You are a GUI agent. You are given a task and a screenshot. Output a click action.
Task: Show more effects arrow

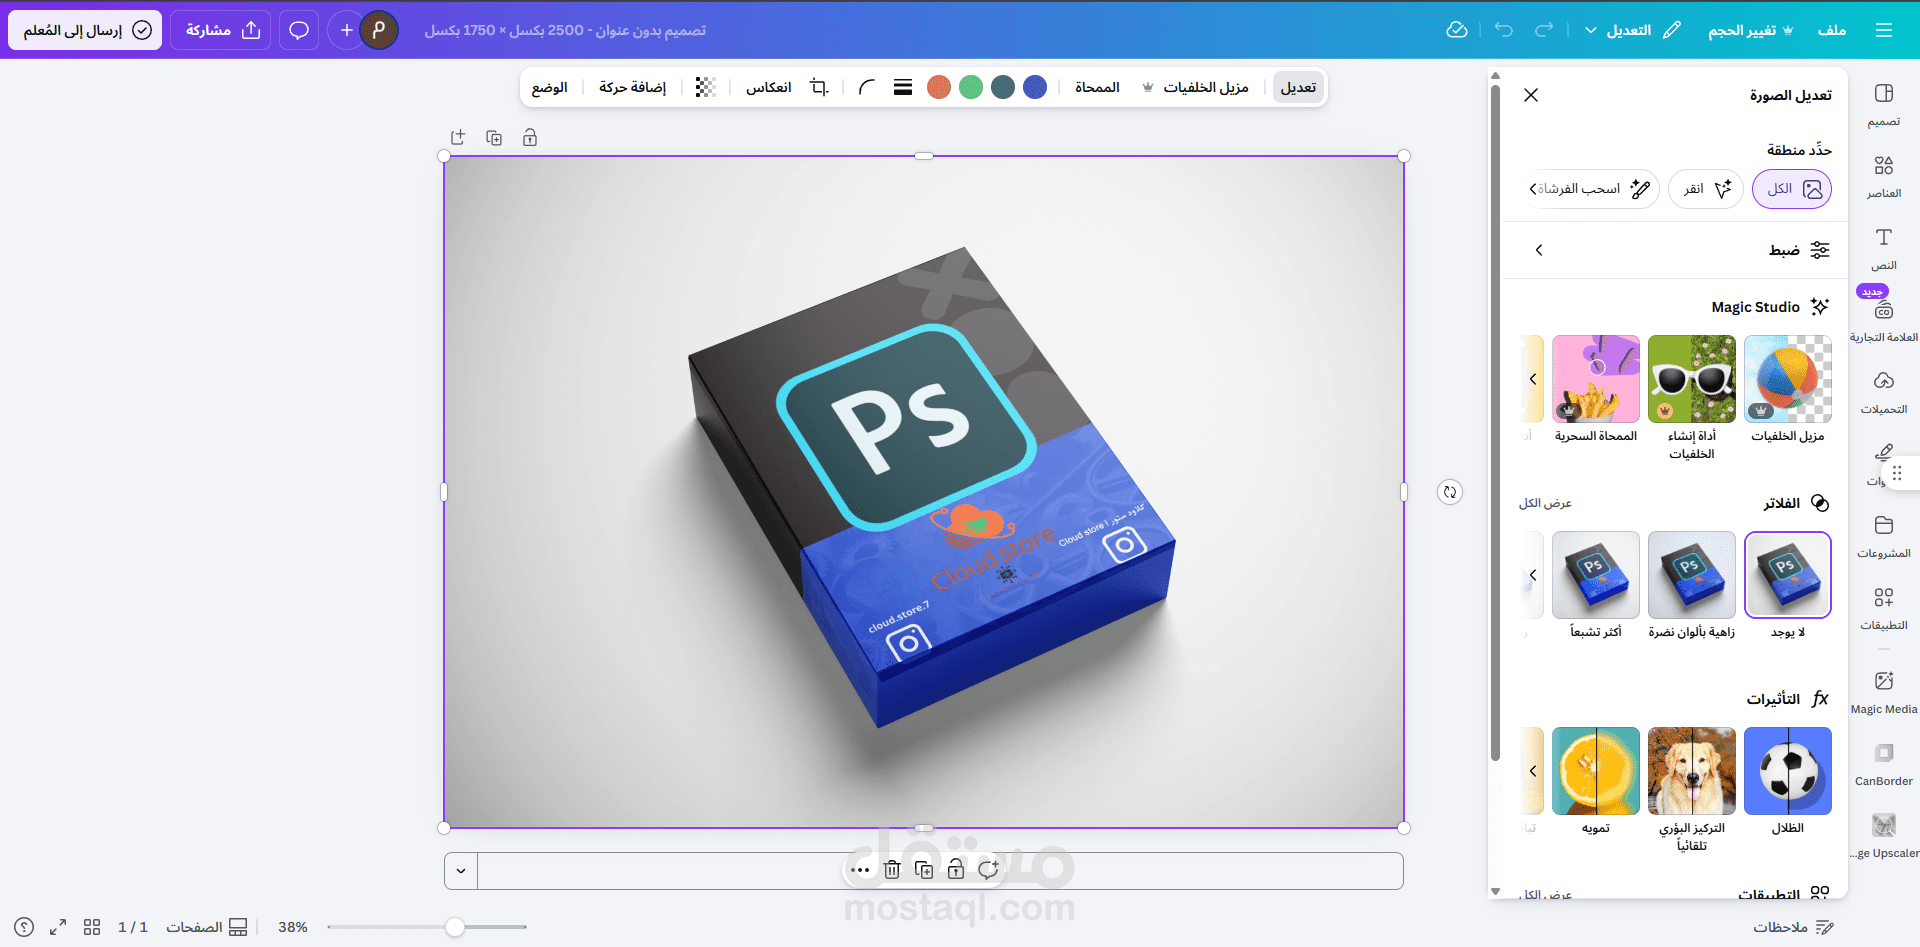[x=1533, y=771]
